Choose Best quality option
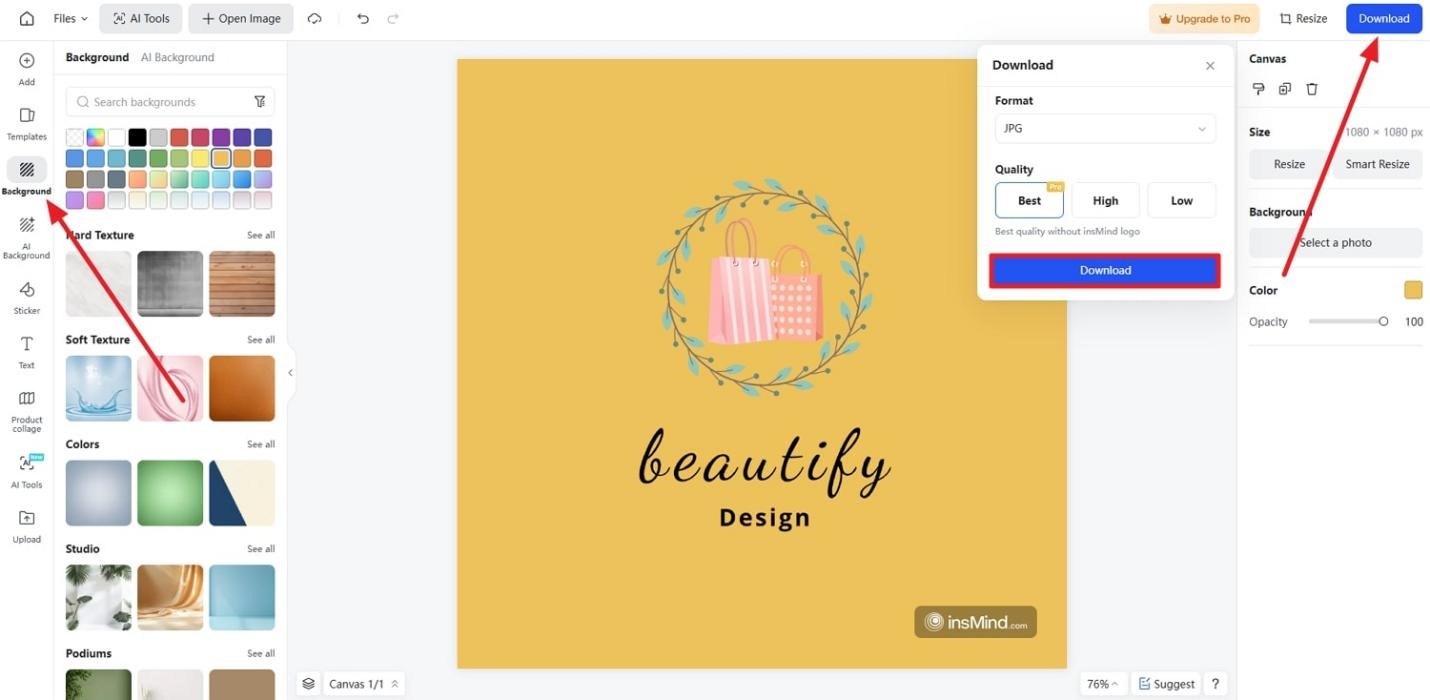This screenshot has width=1430, height=700. coord(1029,200)
